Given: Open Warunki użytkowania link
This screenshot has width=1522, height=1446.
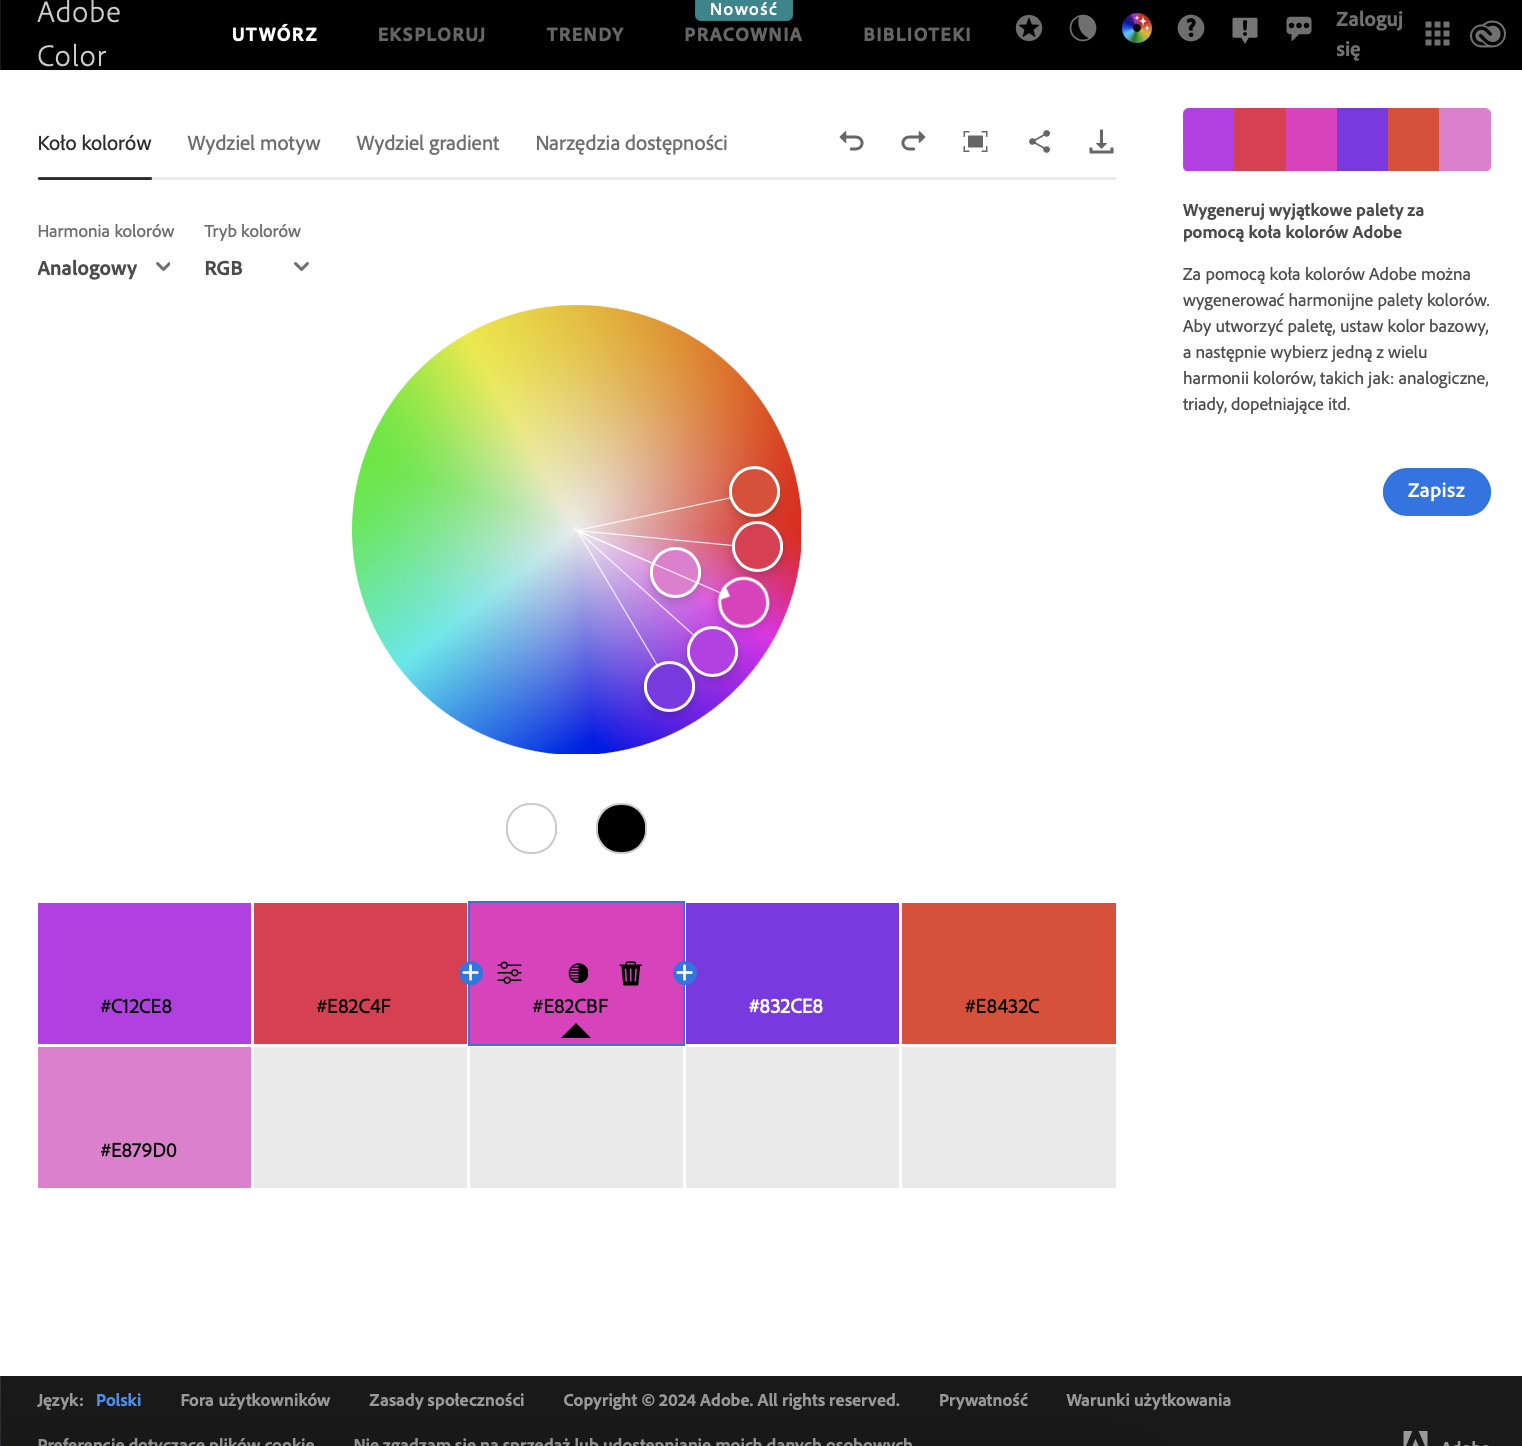Looking at the screenshot, I should click(x=1148, y=1400).
